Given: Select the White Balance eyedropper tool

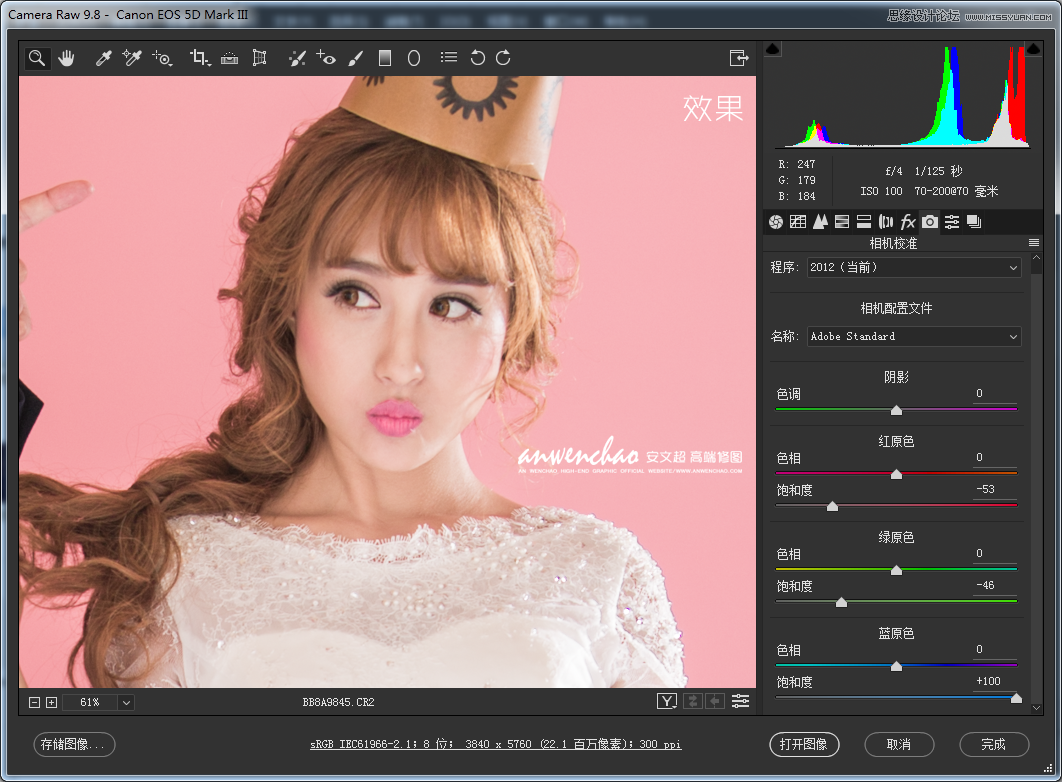Looking at the screenshot, I should click(x=103, y=57).
